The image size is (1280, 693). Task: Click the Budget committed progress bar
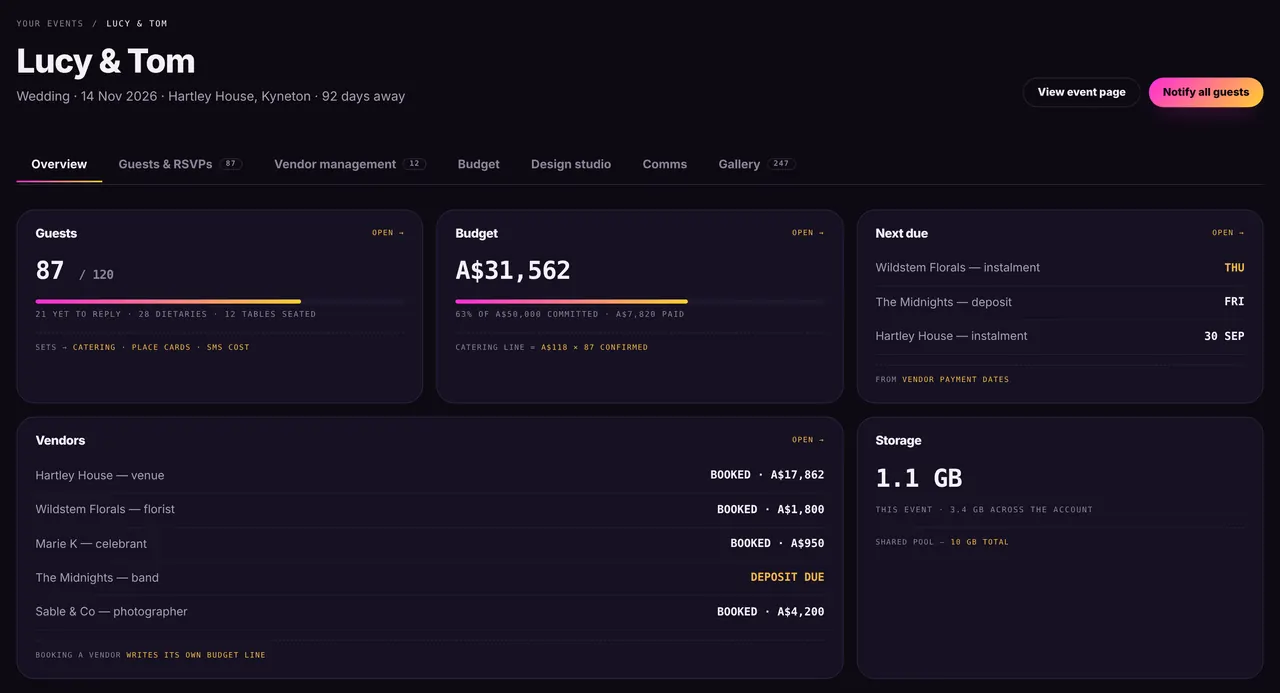640,301
